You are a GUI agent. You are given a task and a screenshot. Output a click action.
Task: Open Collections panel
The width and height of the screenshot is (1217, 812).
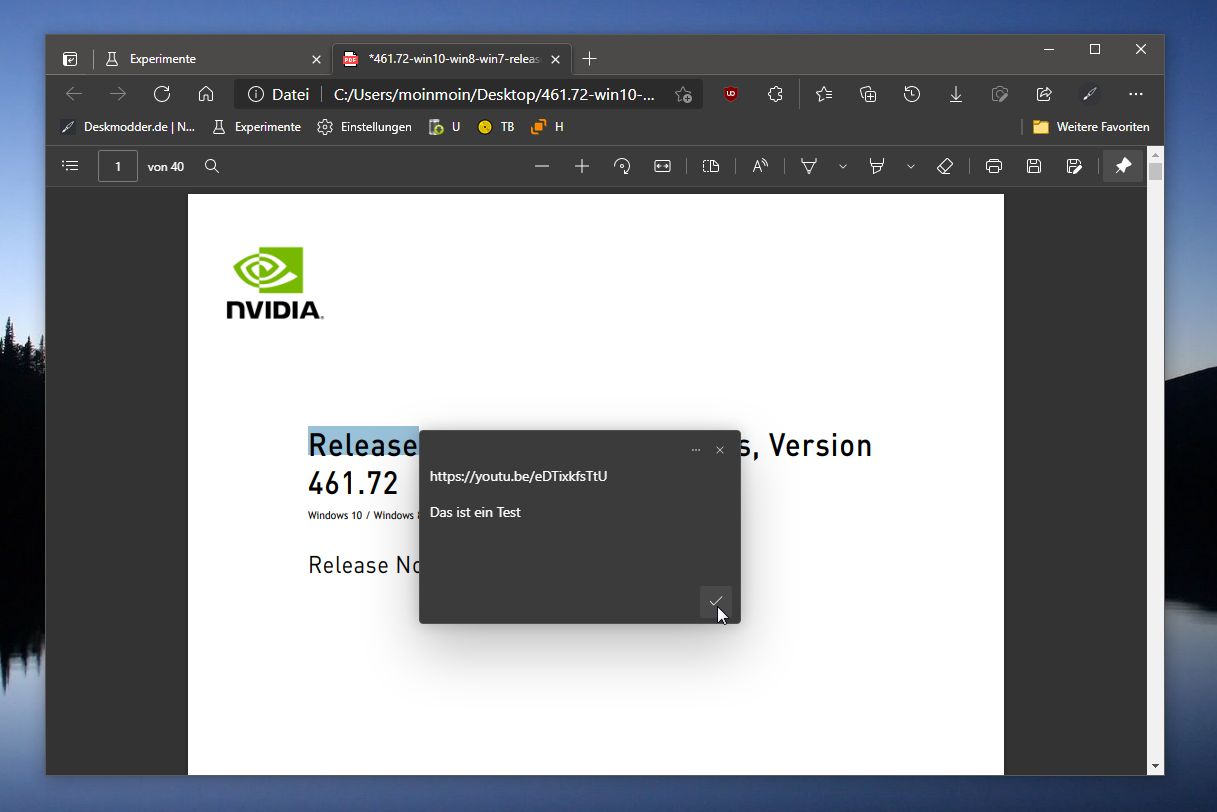pos(868,94)
